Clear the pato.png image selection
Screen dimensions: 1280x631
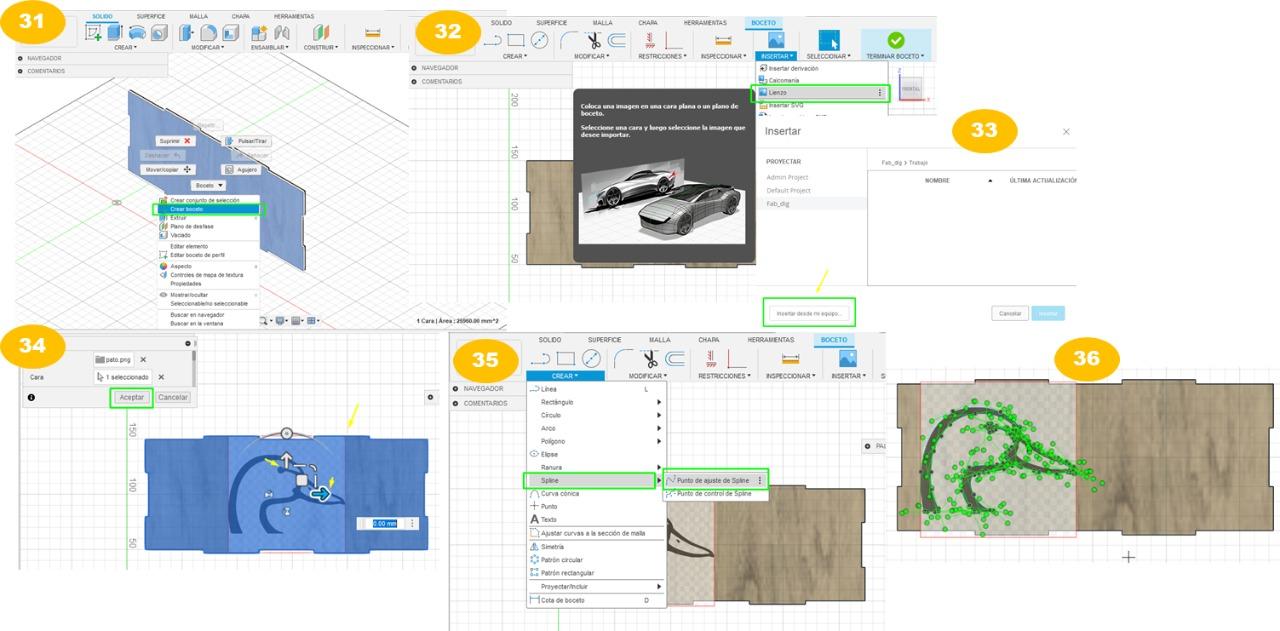143,359
